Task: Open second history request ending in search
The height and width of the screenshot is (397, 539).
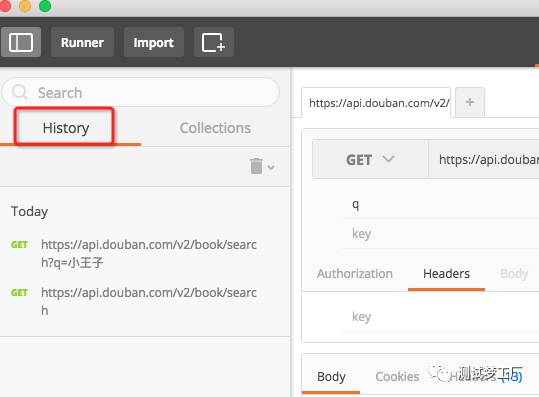Action: point(149,301)
